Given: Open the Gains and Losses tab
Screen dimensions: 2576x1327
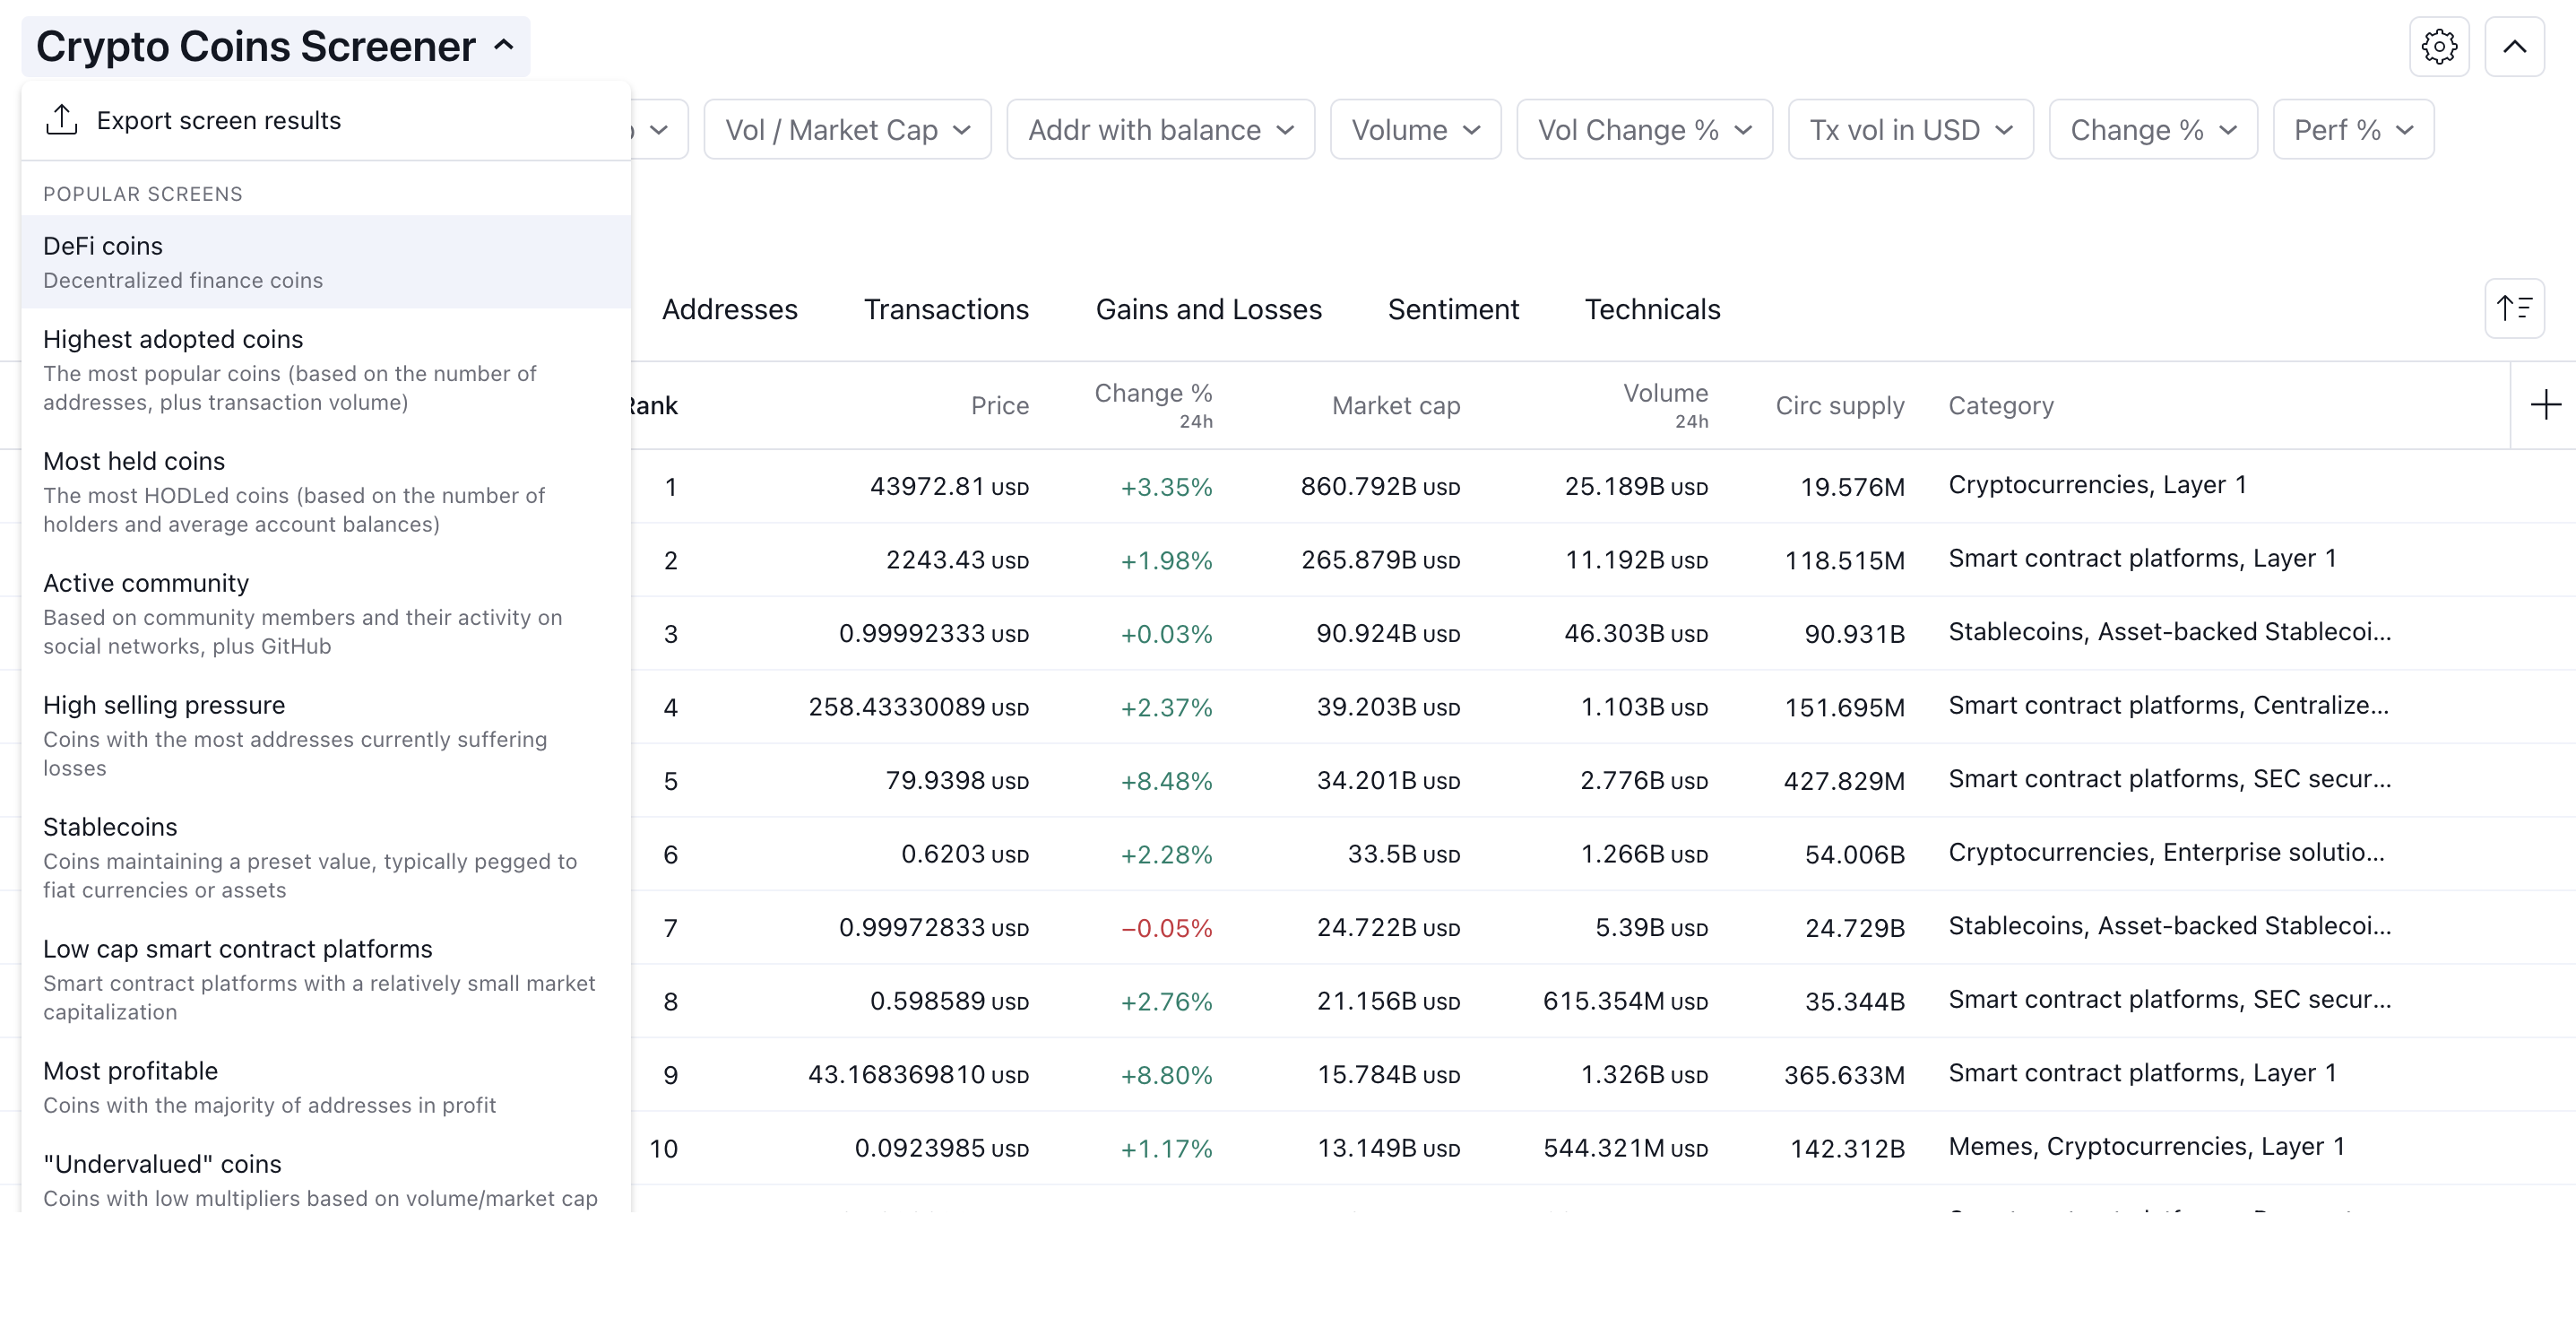Looking at the screenshot, I should click(x=1208, y=310).
